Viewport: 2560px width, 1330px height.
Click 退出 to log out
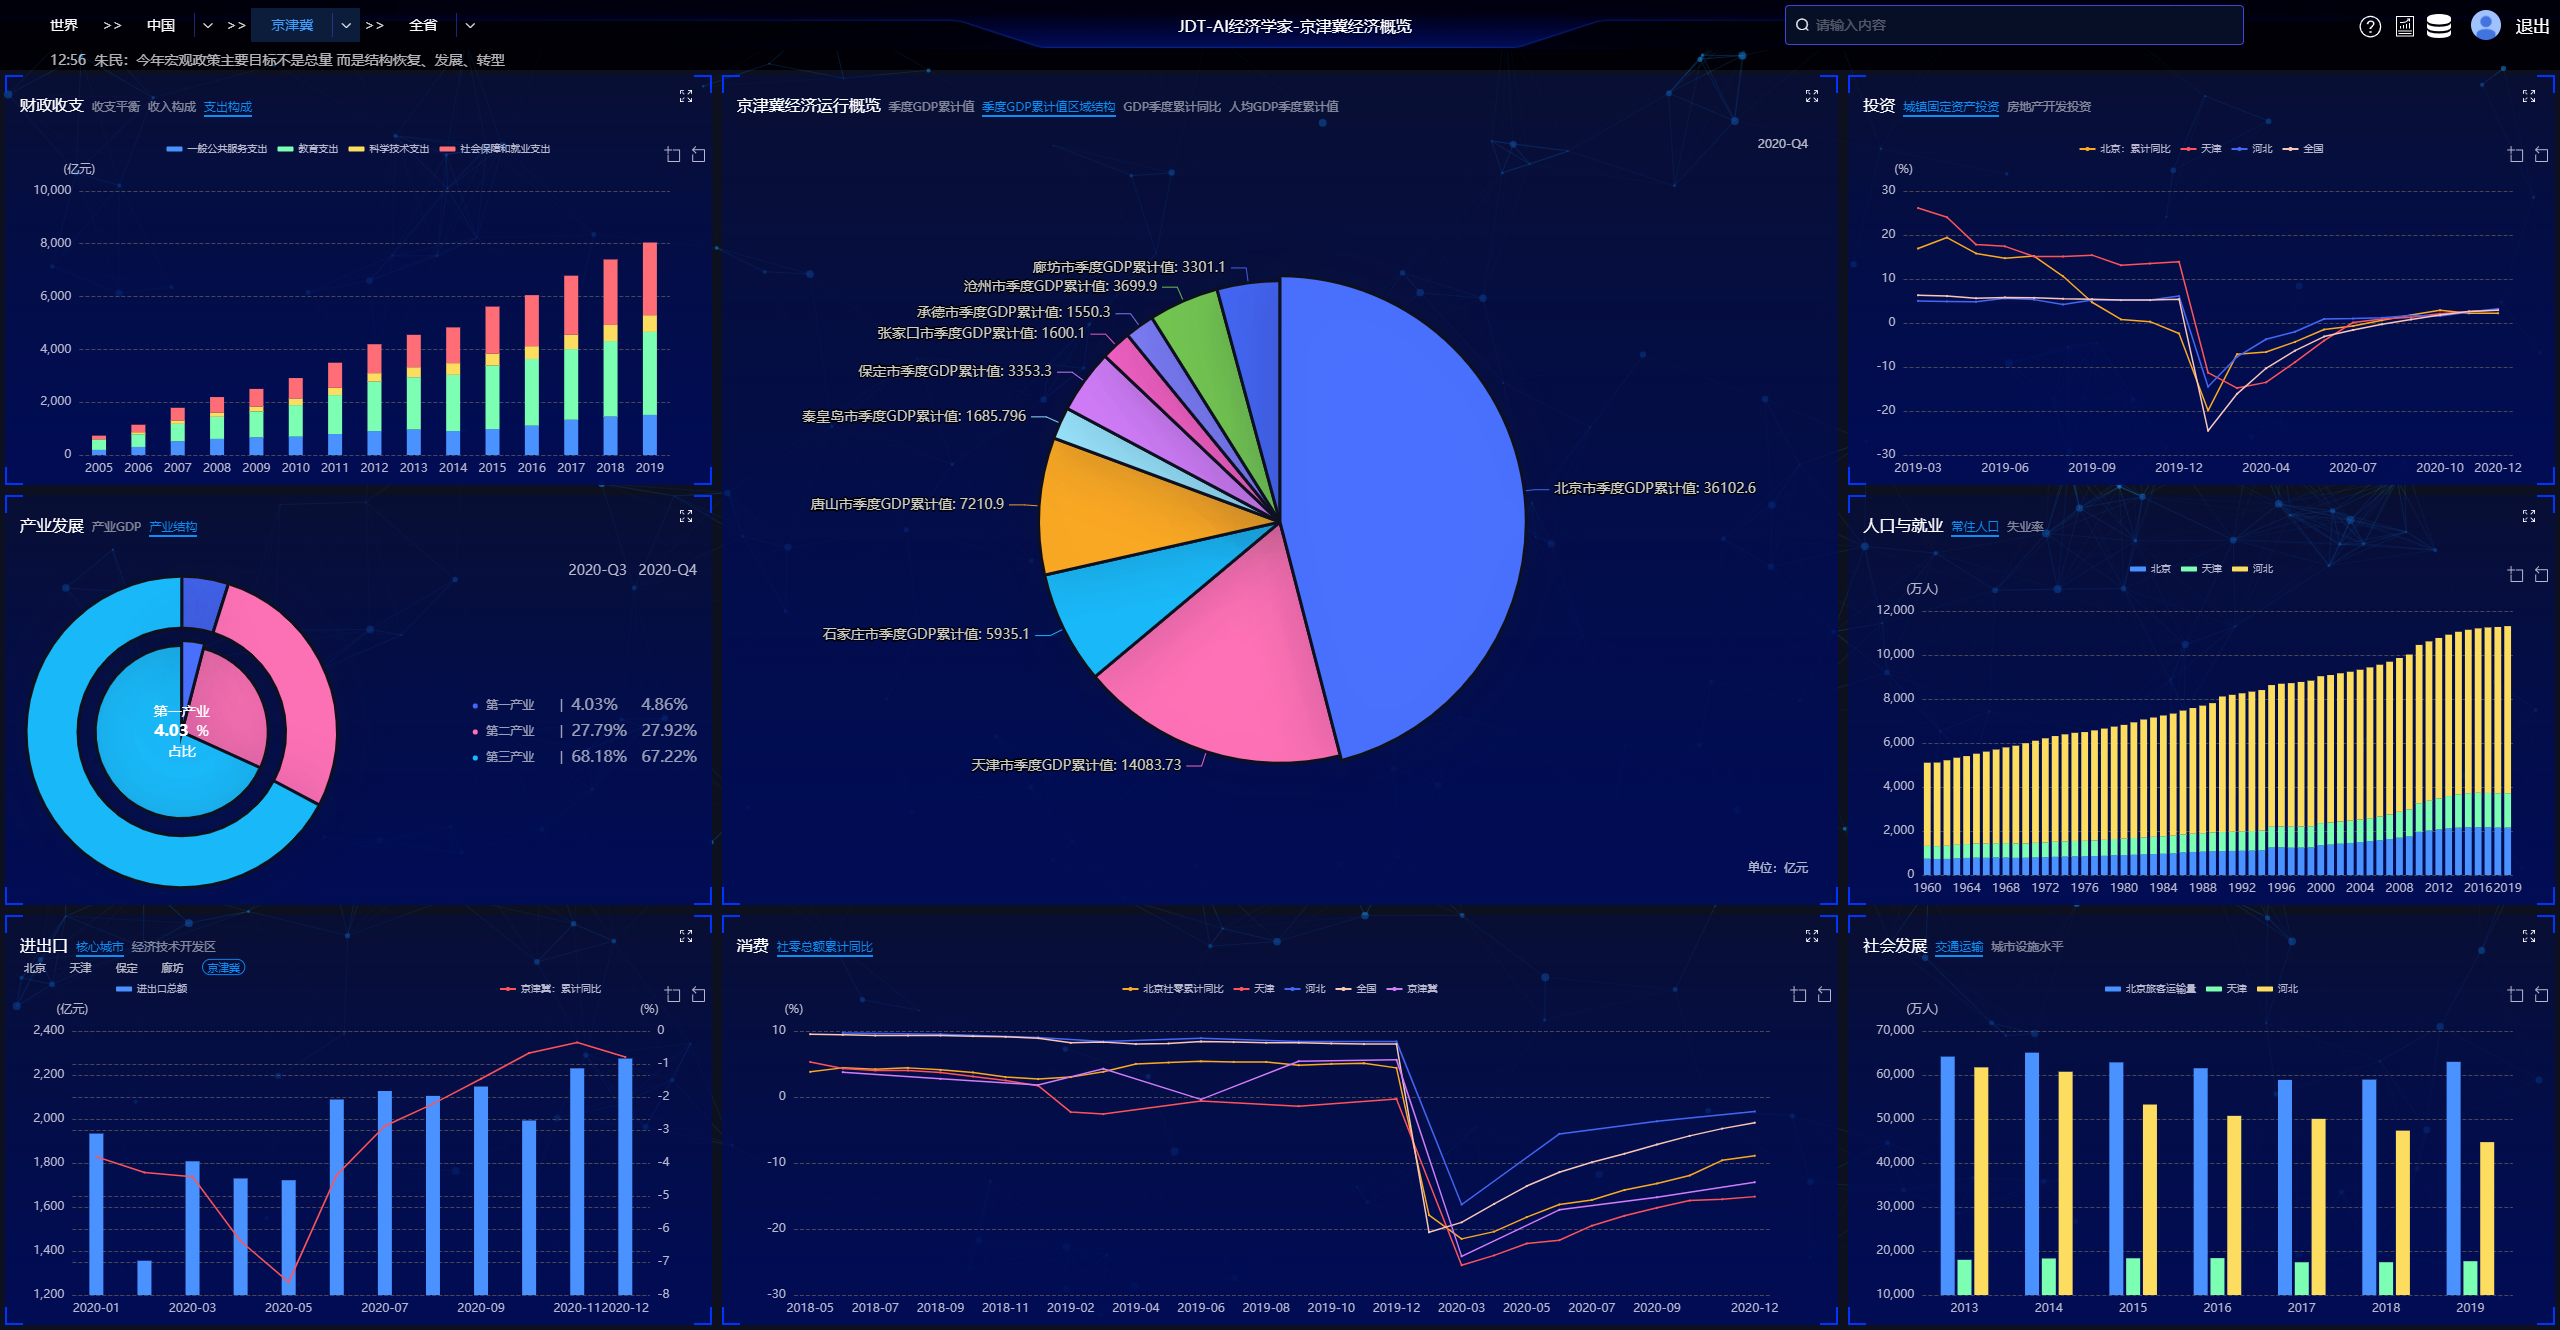(x=2532, y=27)
